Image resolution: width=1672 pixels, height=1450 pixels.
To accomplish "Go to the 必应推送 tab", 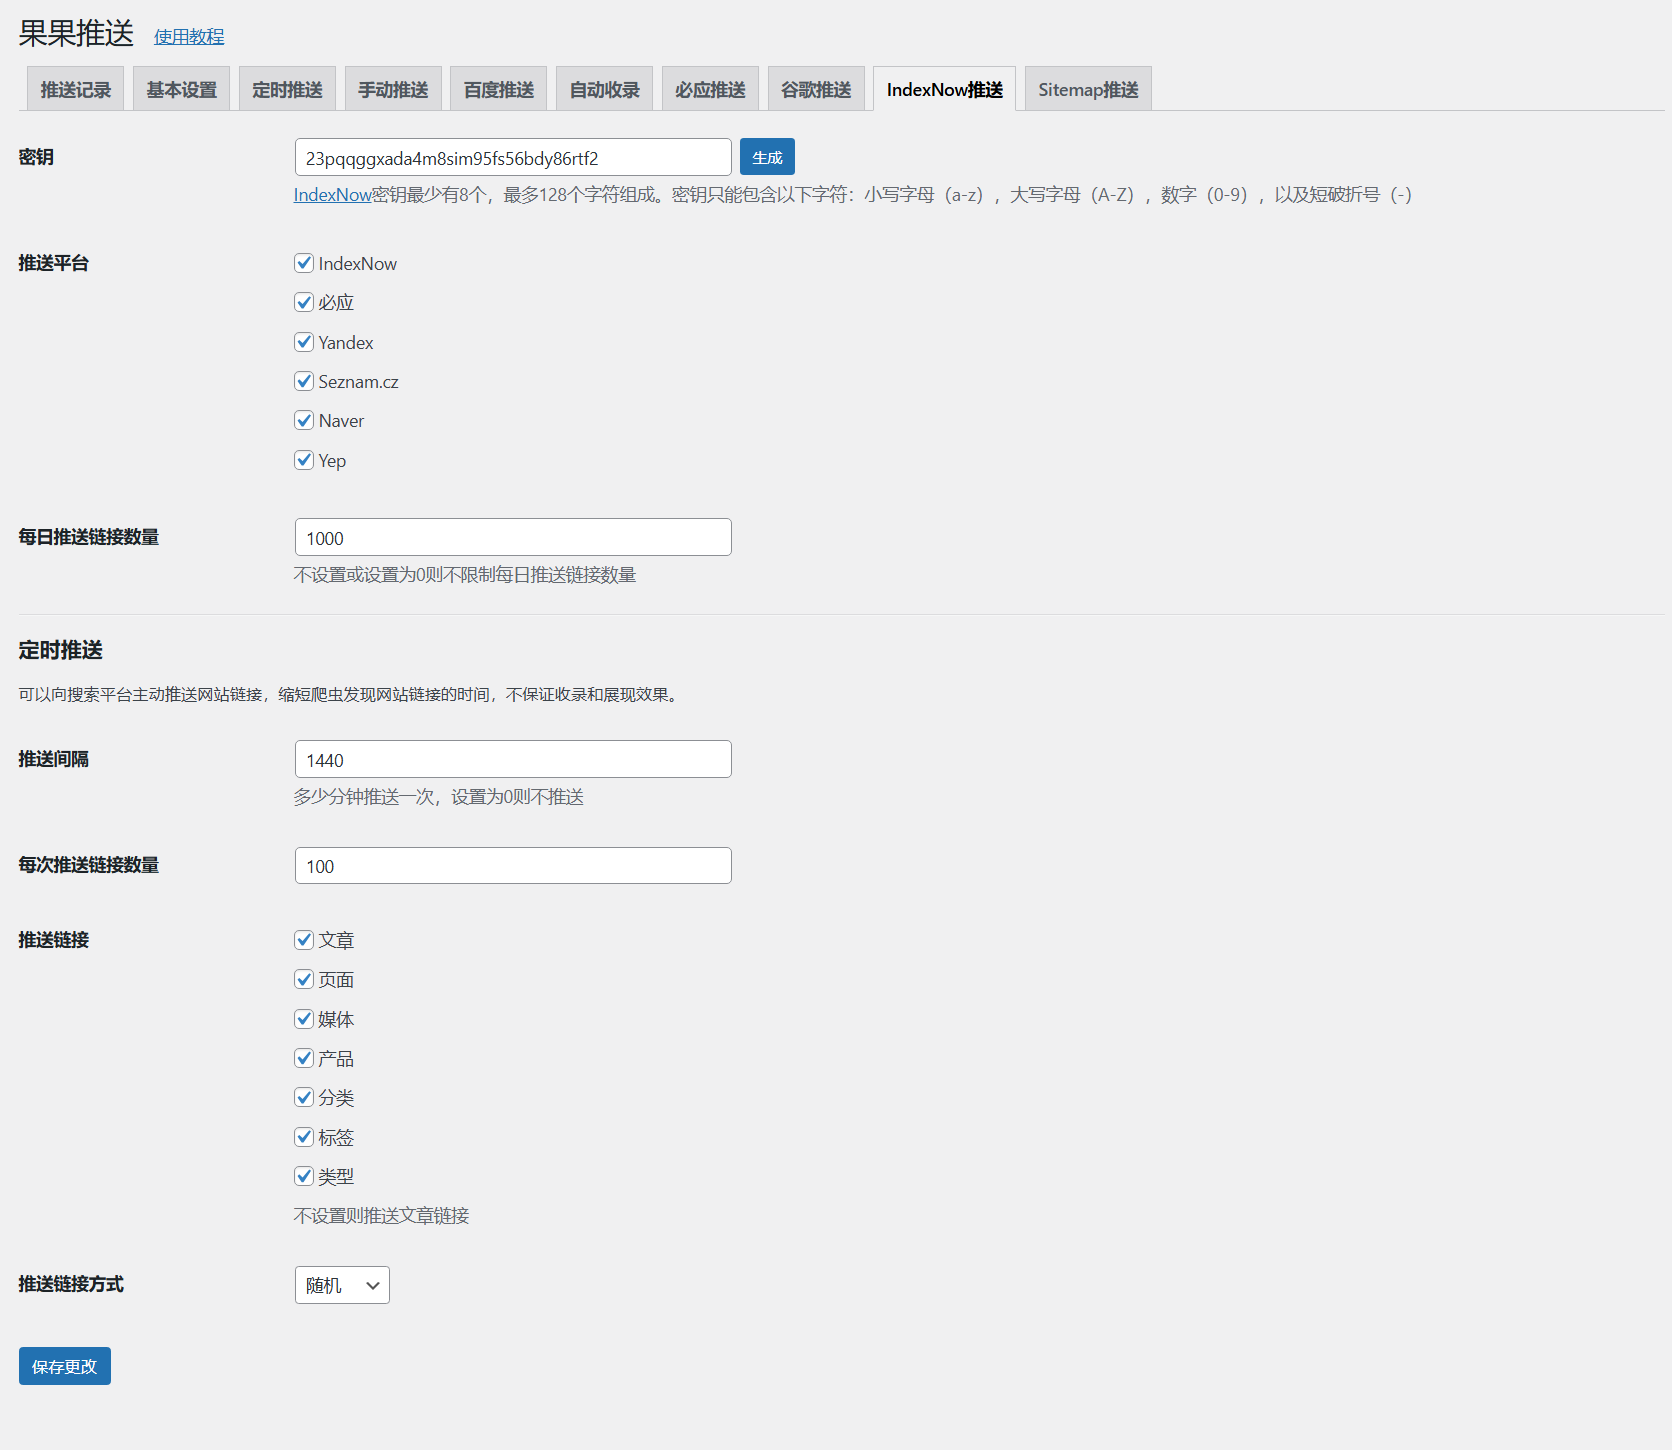I will (x=710, y=89).
